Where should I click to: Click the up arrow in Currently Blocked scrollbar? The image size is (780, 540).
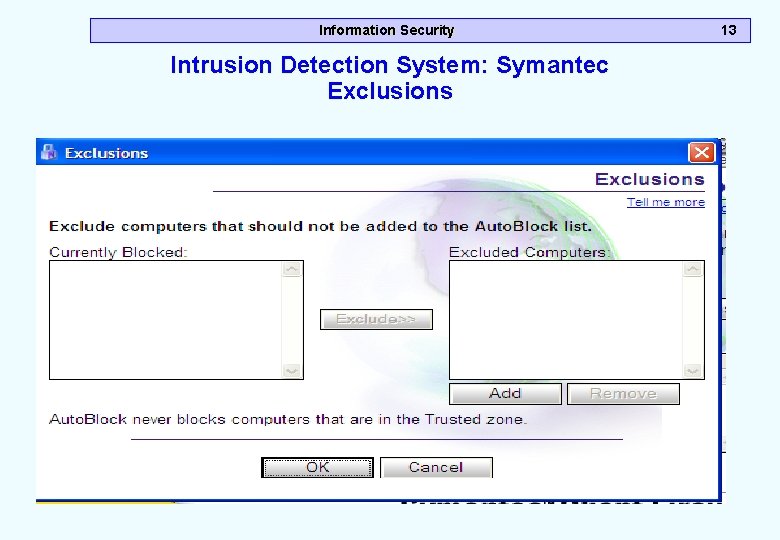(292, 269)
